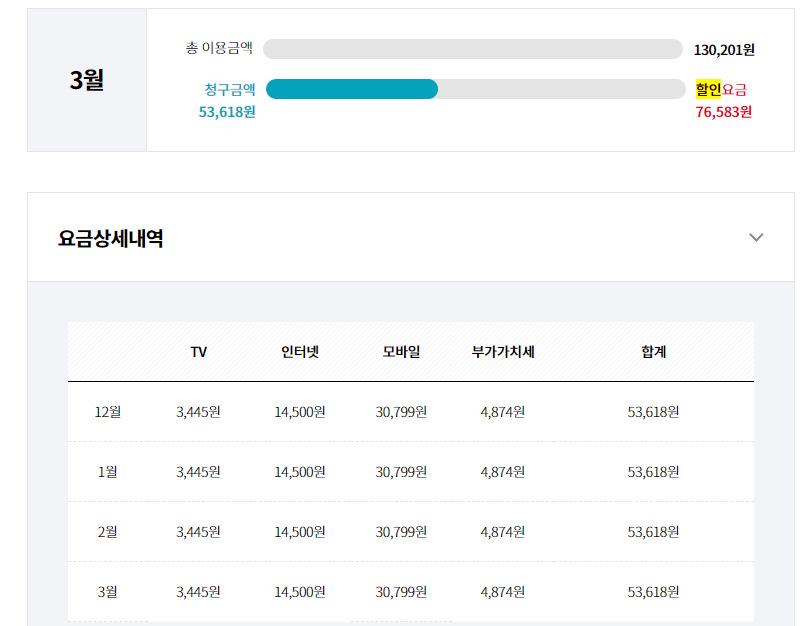The width and height of the screenshot is (807, 626).
Task: Select the 인터넷 column header
Action: [300, 352]
